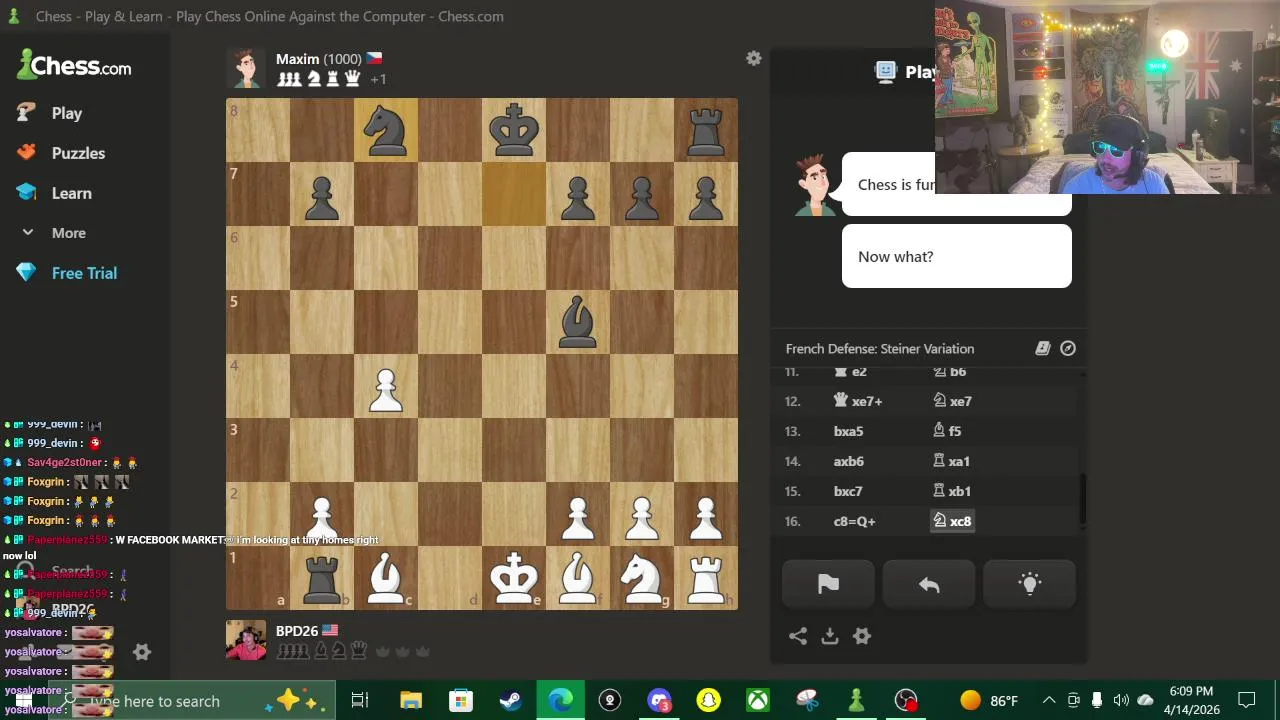The height and width of the screenshot is (720, 1280).
Task: Share the game via share icon
Action: [798, 636]
